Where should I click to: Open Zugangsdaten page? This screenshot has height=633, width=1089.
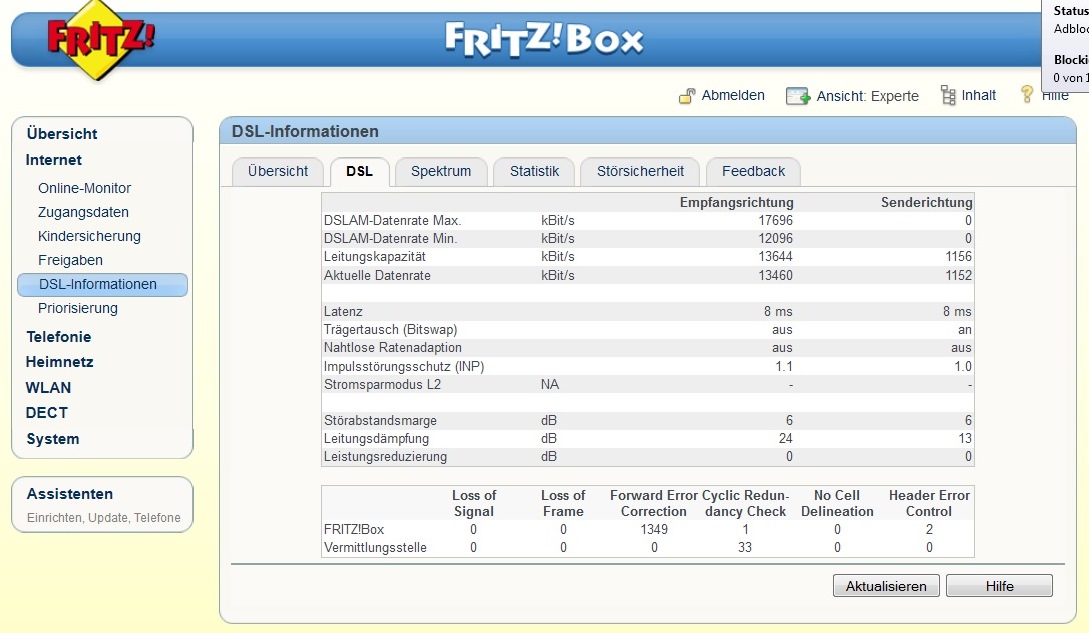(x=83, y=212)
